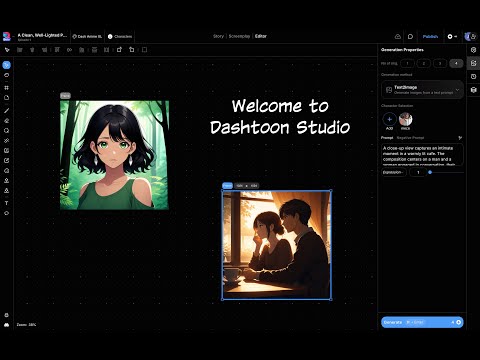Switch to the Story tab
The image size is (480, 360).
click(218, 36)
